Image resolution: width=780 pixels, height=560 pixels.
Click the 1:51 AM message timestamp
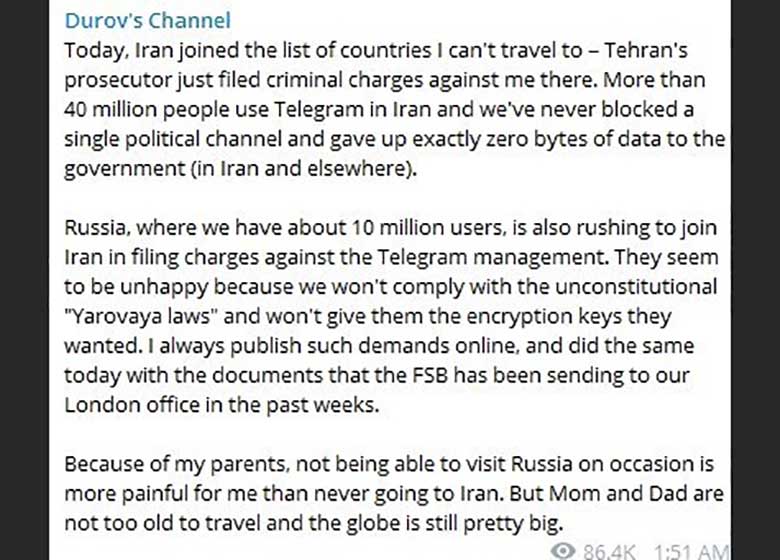tap(692, 550)
